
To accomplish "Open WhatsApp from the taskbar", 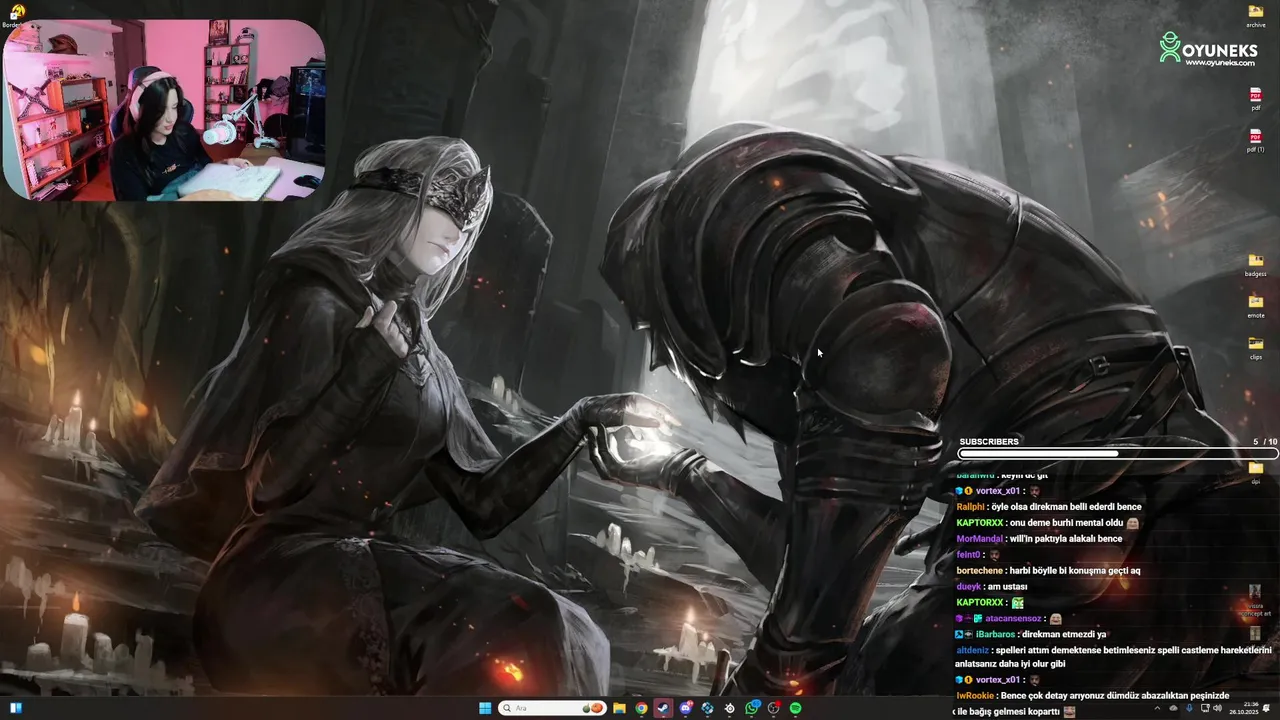I will (x=752, y=708).
